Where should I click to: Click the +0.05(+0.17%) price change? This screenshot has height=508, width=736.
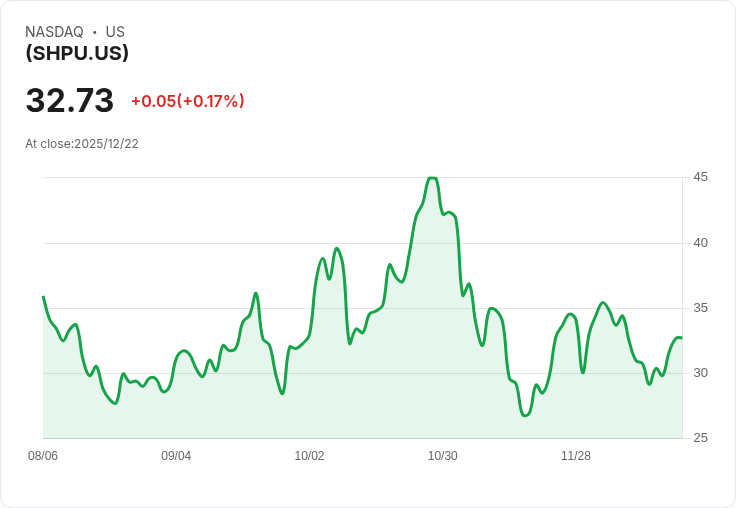pyautogui.click(x=187, y=101)
